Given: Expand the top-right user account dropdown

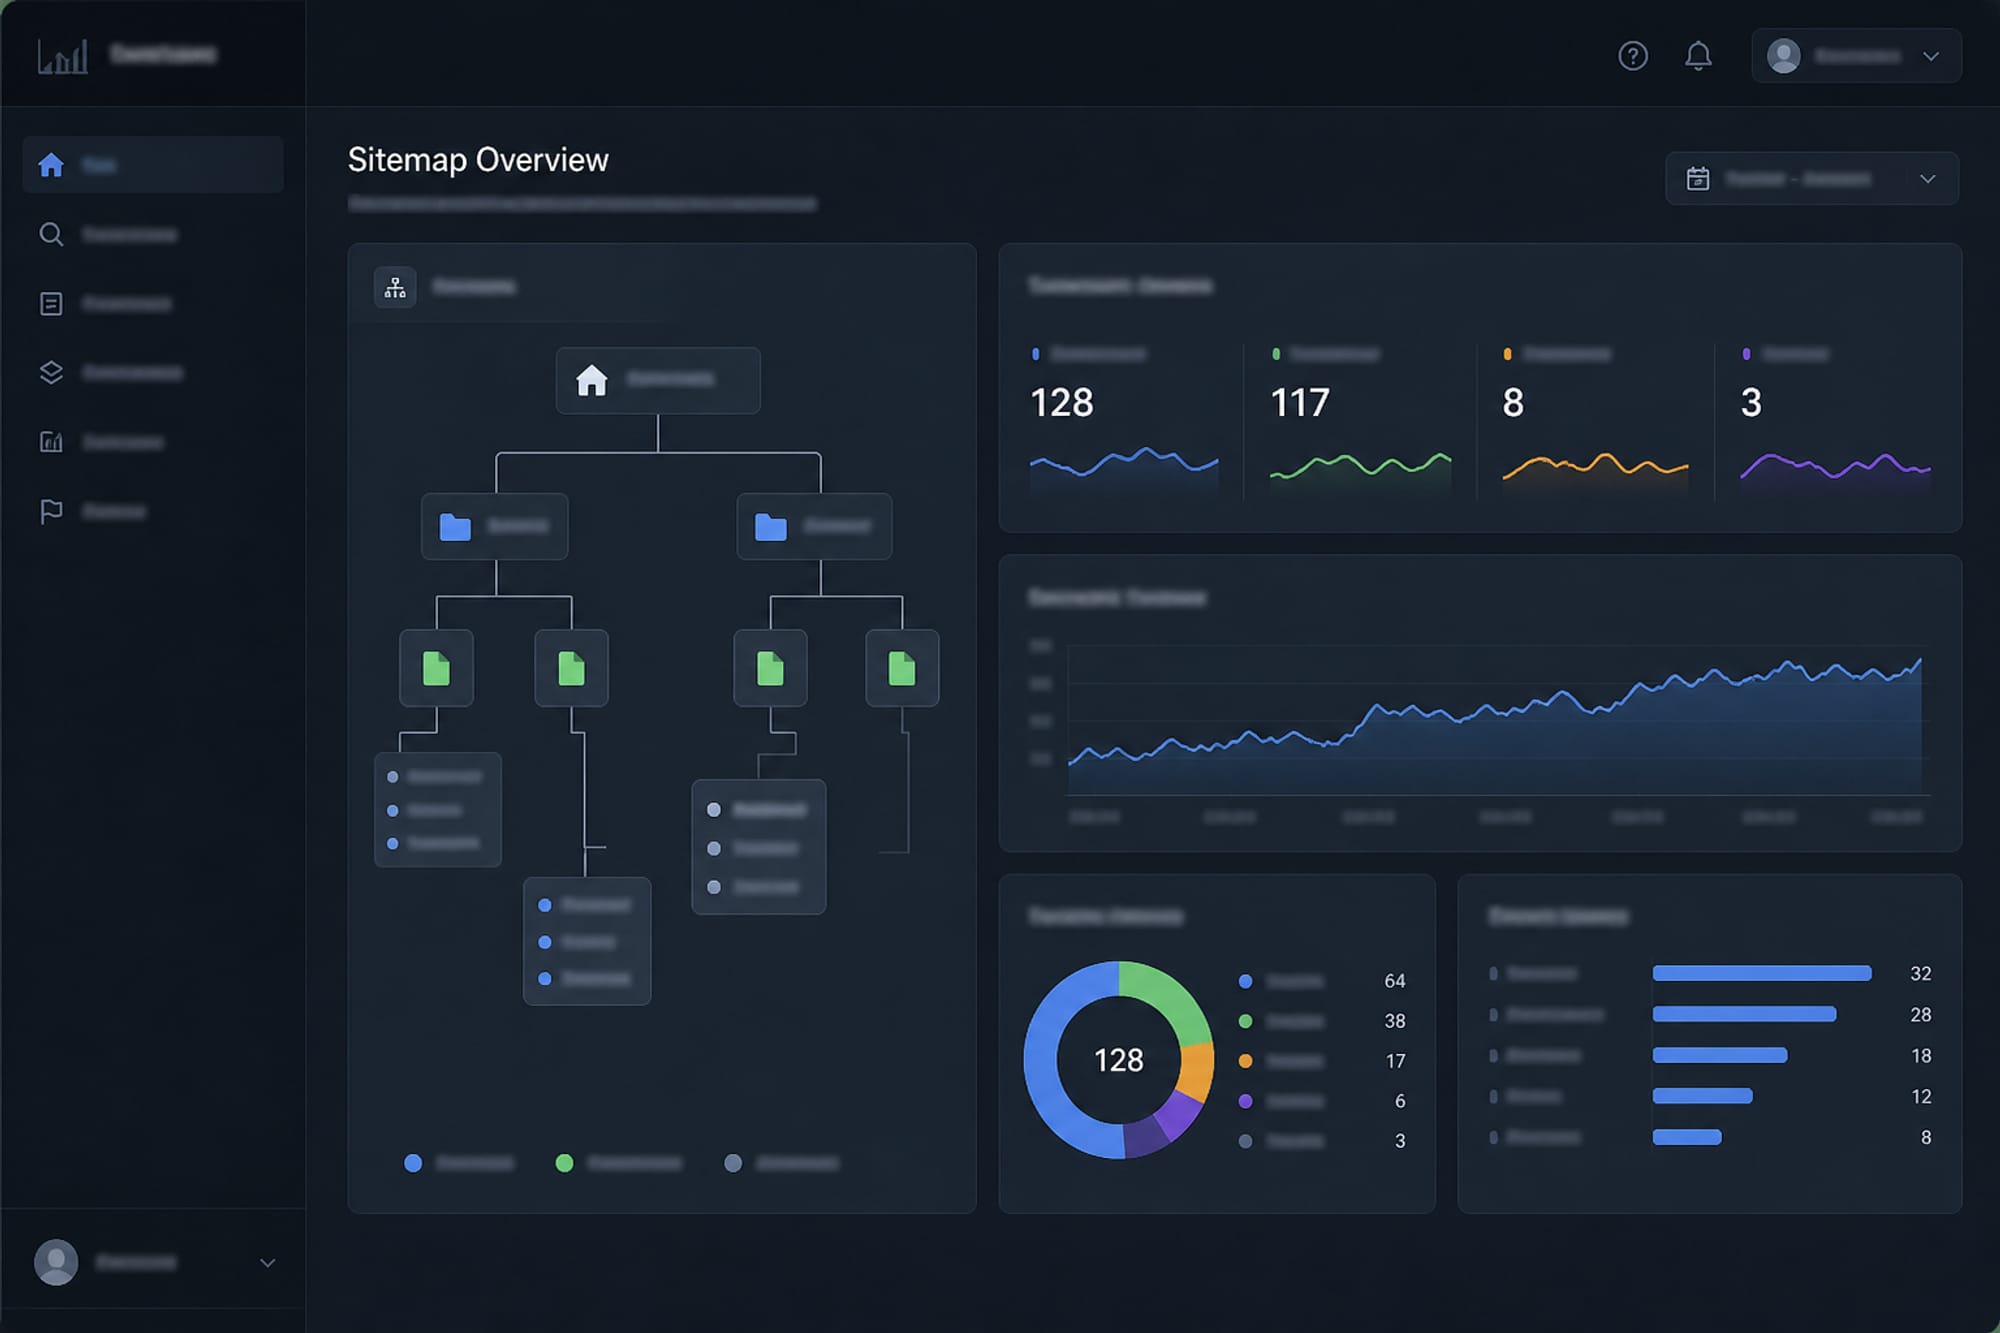Looking at the screenshot, I should [x=1856, y=56].
